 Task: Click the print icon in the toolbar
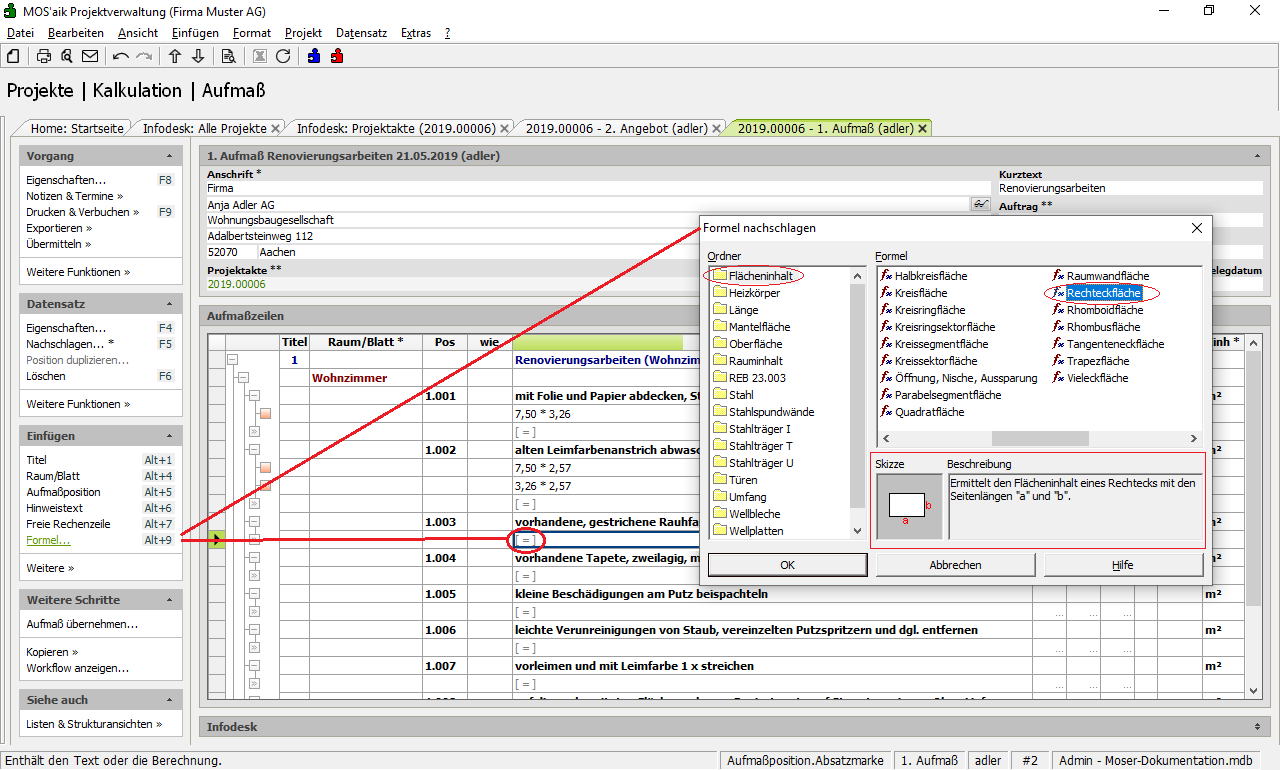(44, 56)
